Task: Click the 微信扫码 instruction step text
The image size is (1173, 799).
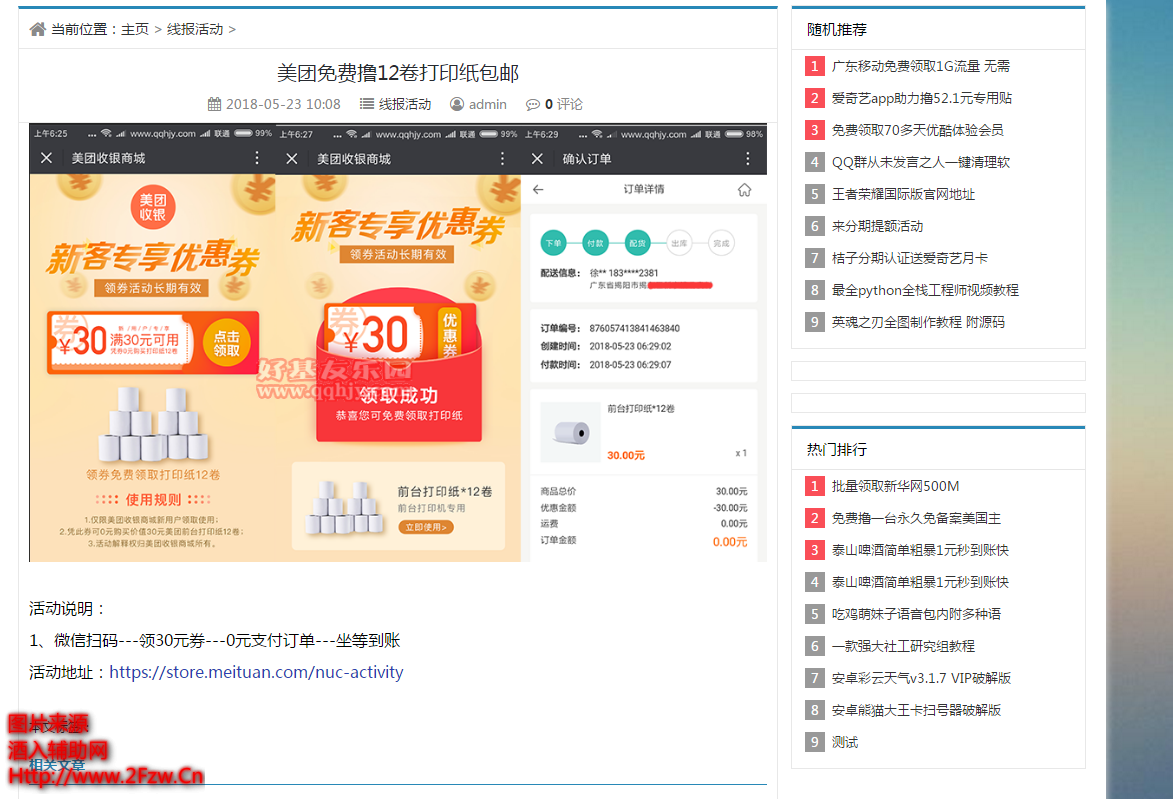Action: 215,640
